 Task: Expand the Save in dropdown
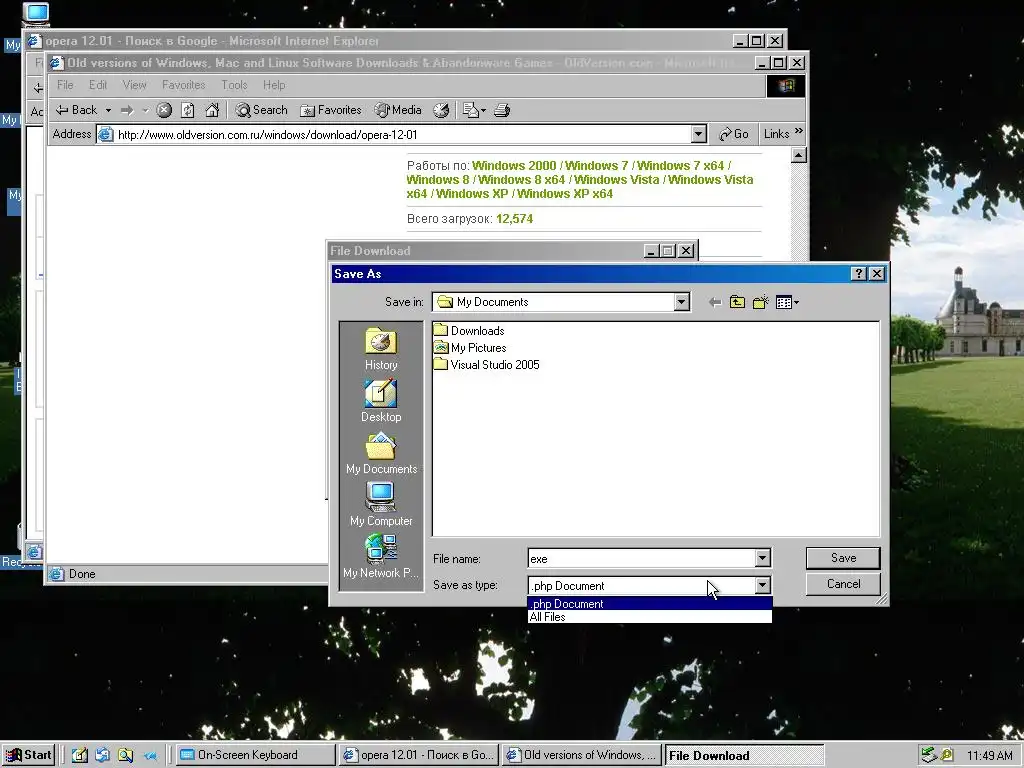pyautogui.click(x=682, y=302)
